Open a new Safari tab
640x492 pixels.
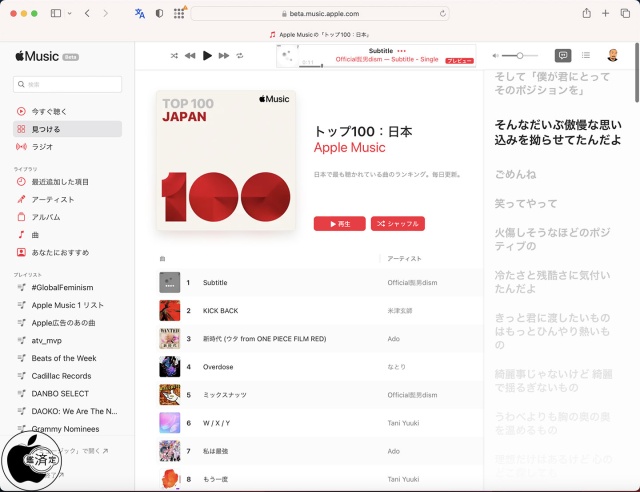[x=605, y=13]
